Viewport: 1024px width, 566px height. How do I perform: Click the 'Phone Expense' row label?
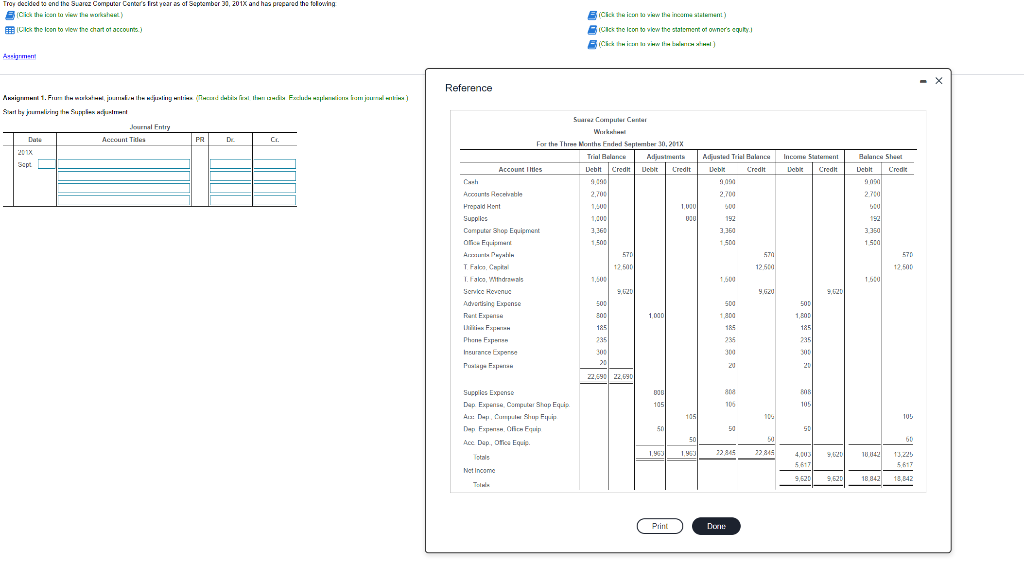pos(485,340)
